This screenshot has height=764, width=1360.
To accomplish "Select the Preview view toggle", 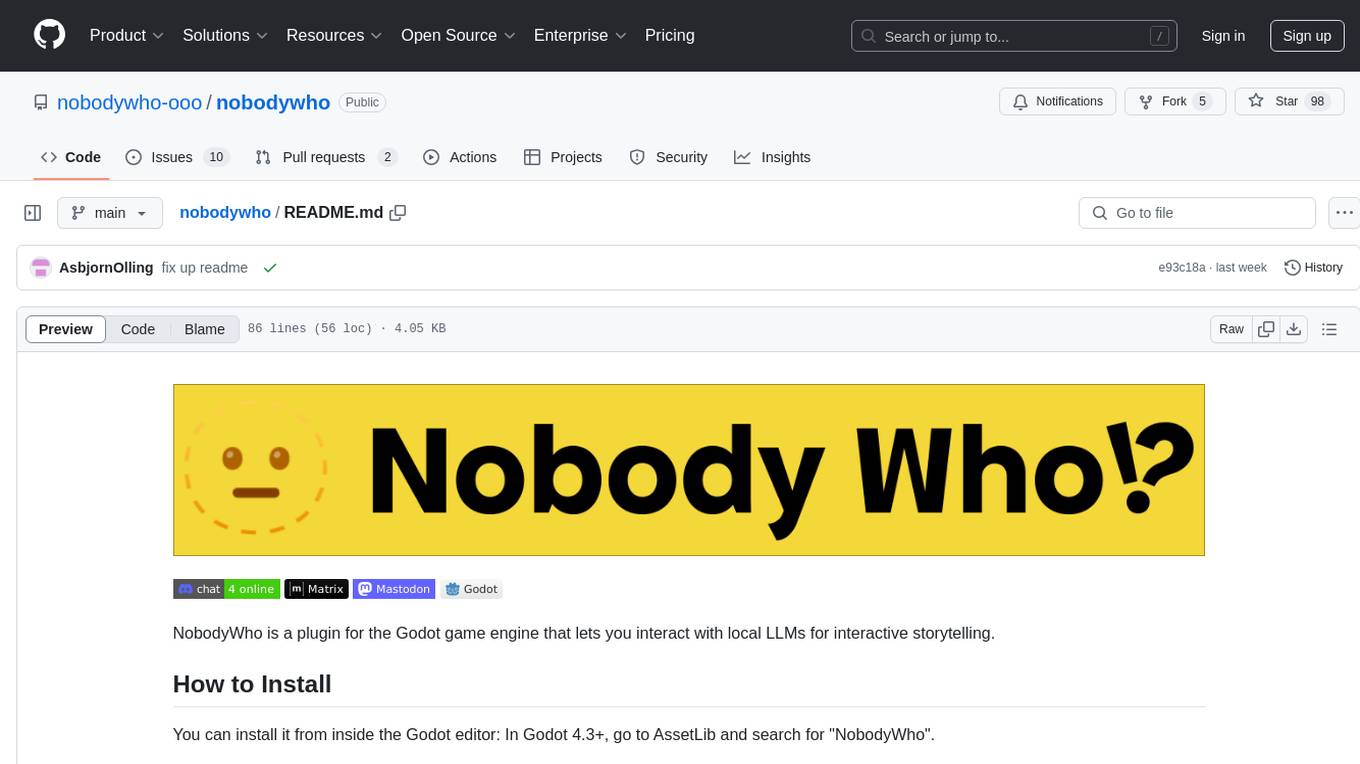I will coord(66,329).
